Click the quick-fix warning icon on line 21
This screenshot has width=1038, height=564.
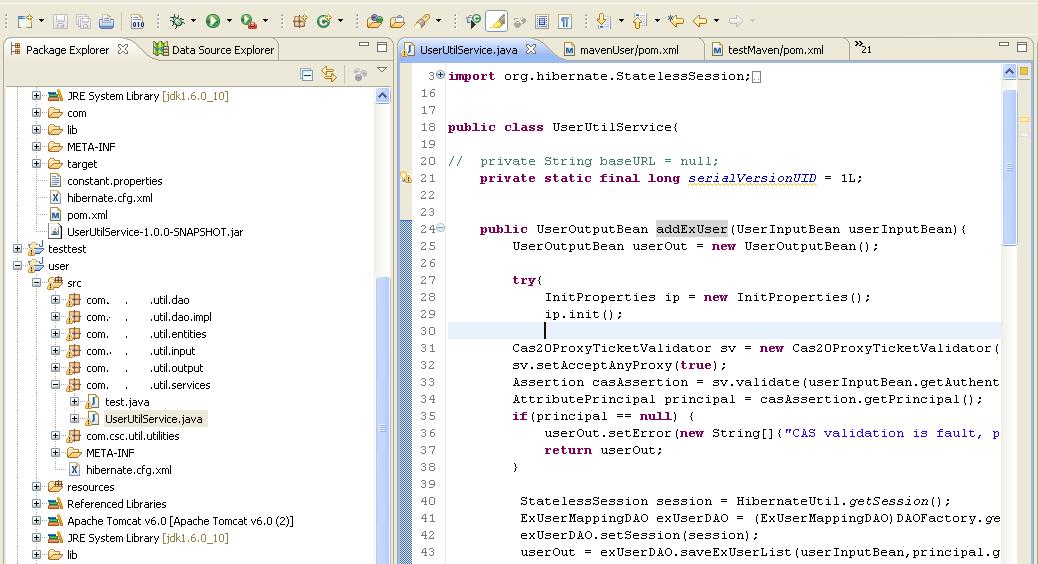click(x=406, y=177)
